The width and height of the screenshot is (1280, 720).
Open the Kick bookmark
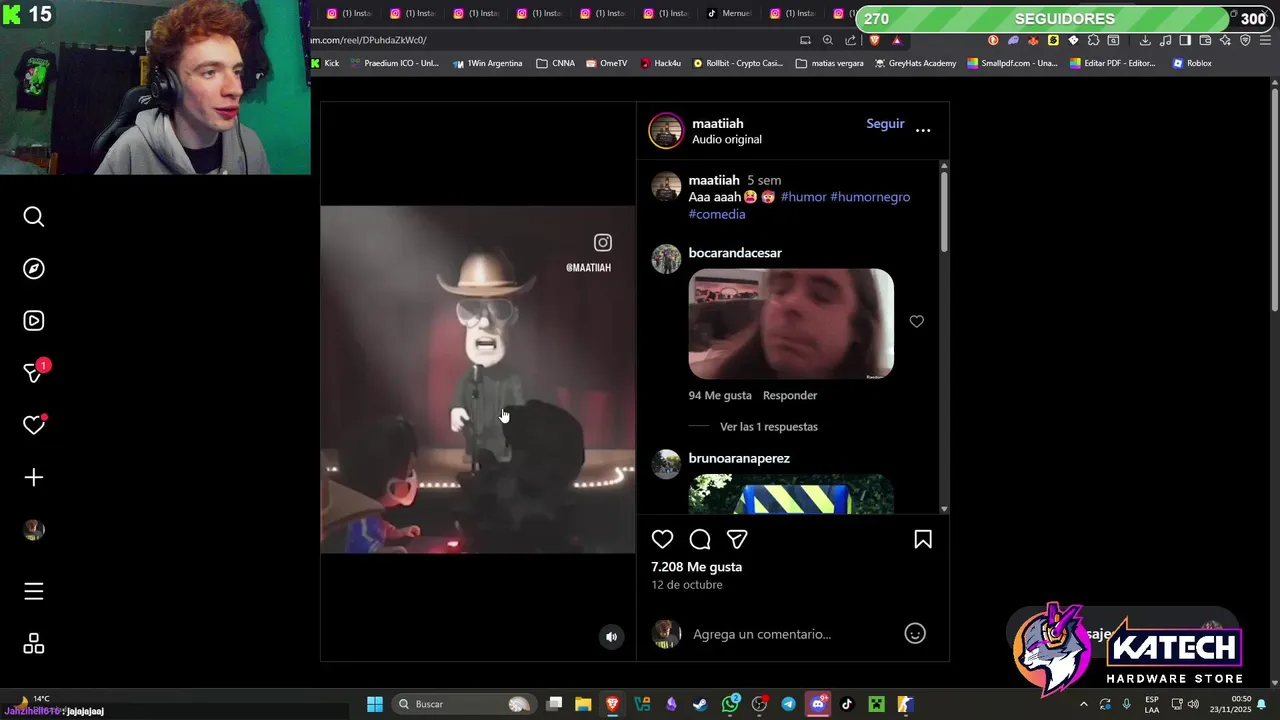325,63
